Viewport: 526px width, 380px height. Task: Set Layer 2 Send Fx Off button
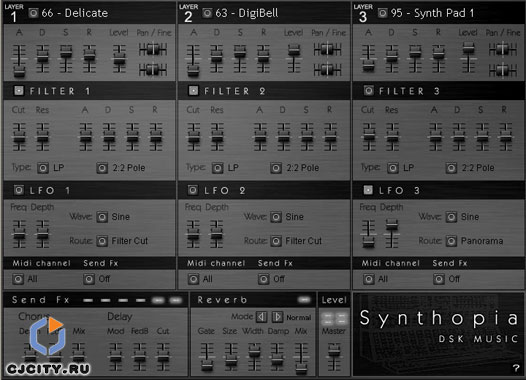point(264,279)
